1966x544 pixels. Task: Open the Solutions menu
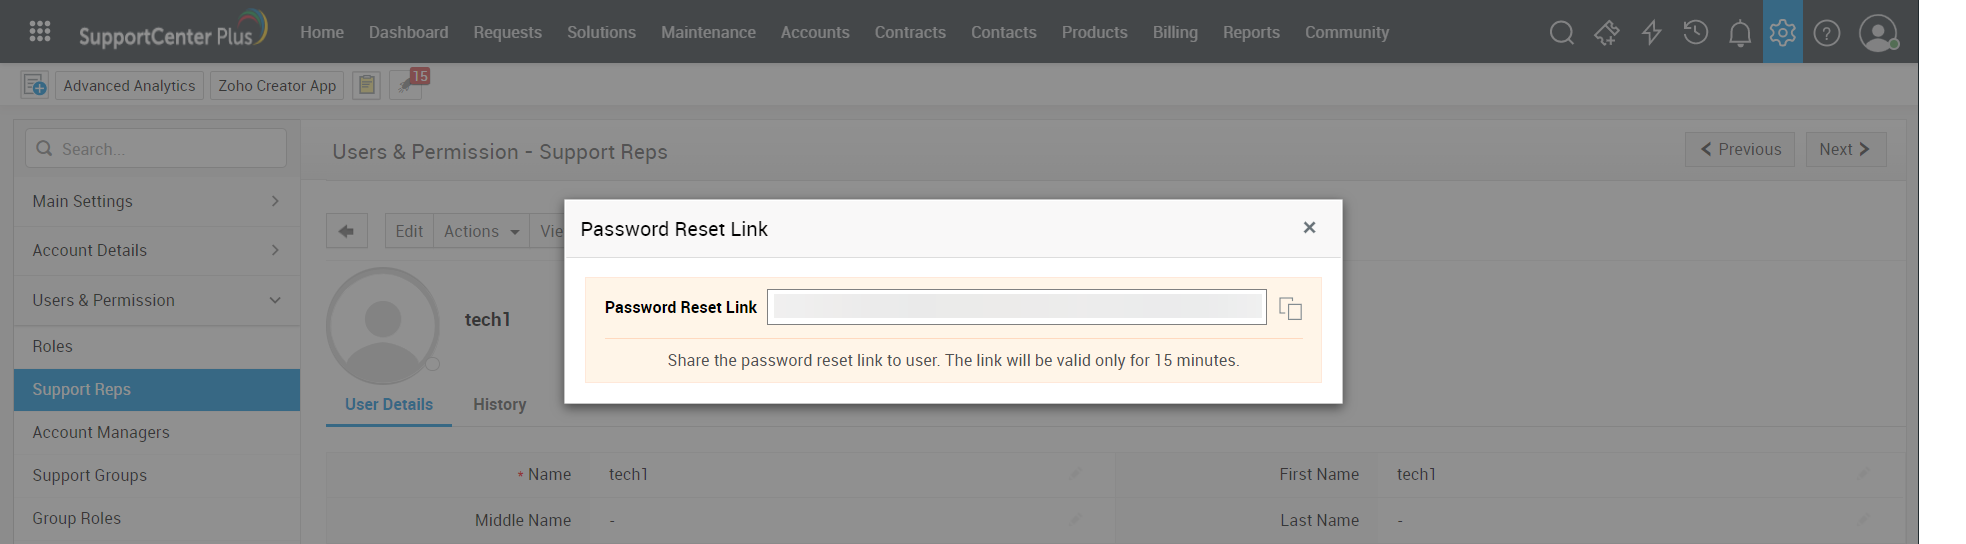[601, 32]
